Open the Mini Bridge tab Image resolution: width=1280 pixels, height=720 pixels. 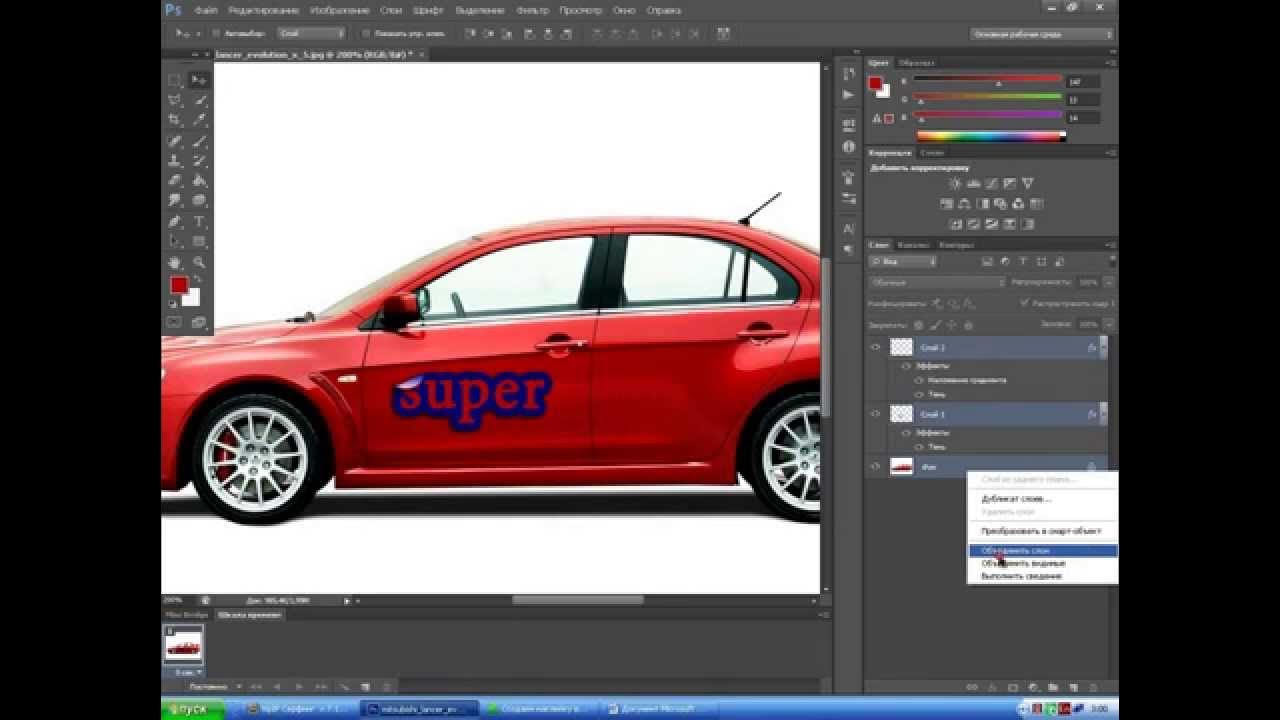(186, 615)
